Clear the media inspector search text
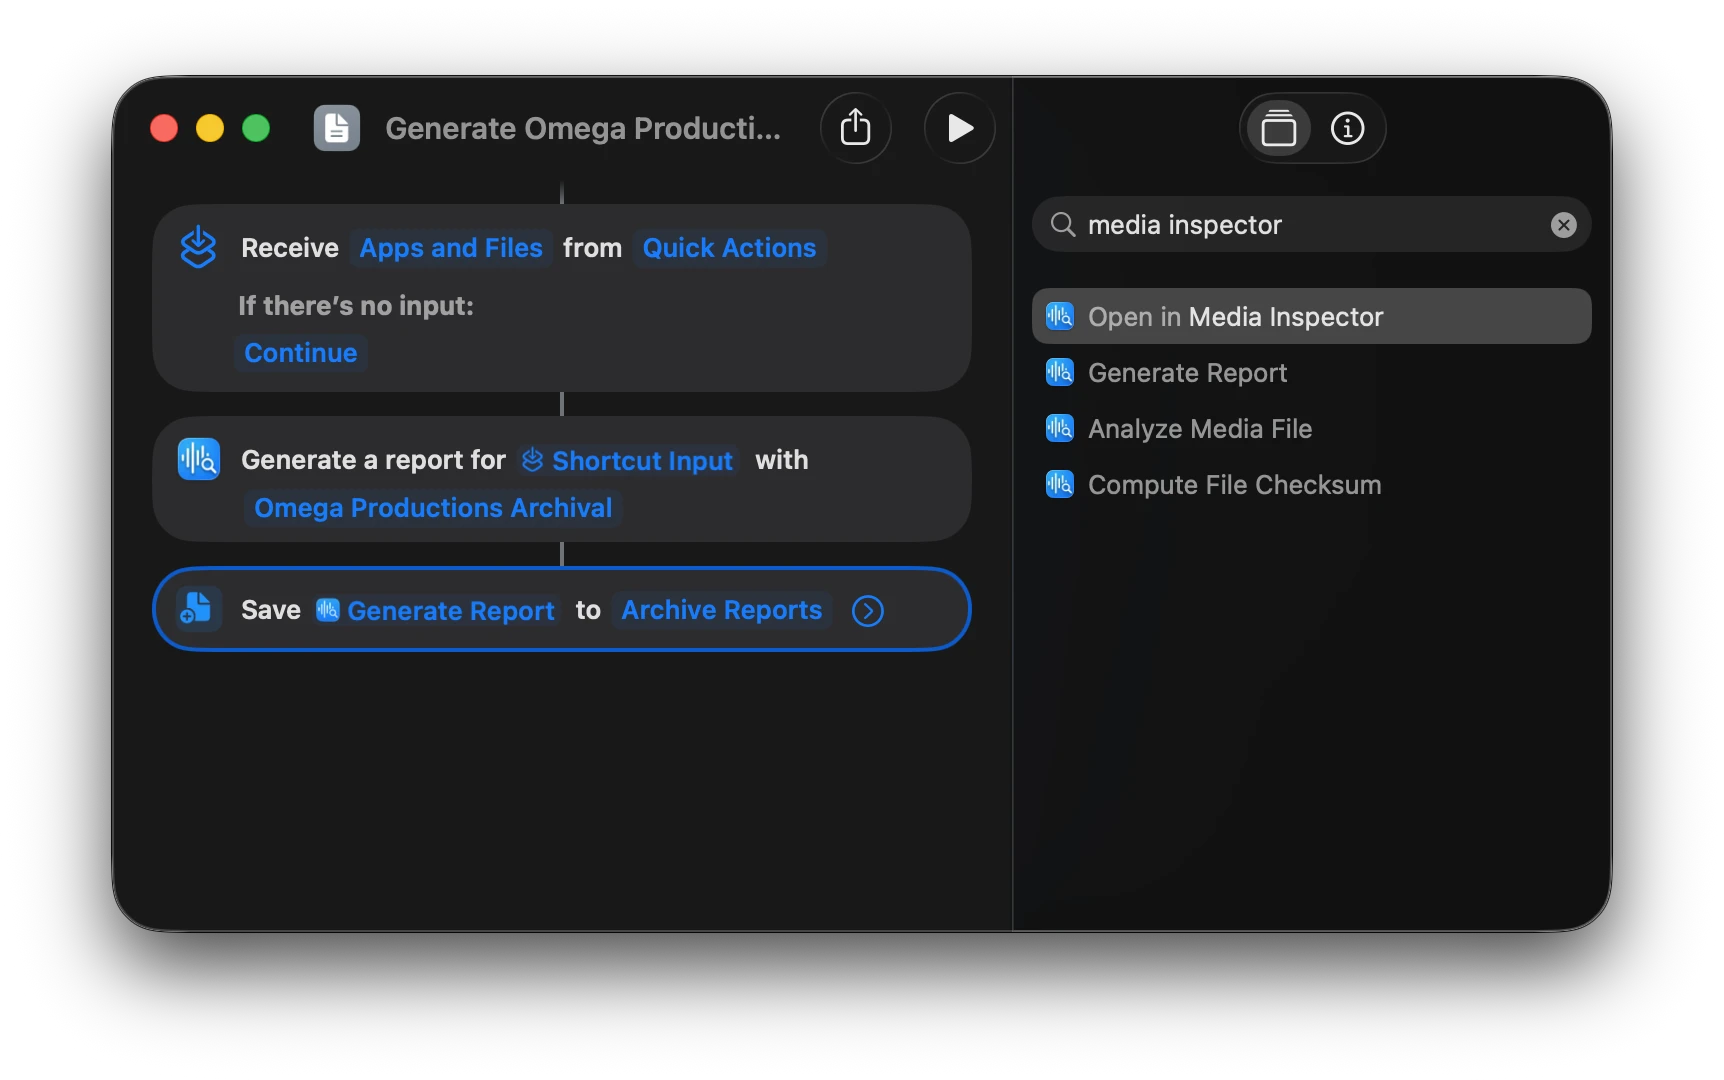This screenshot has height=1080, width=1724. [x=1563, y=225]
